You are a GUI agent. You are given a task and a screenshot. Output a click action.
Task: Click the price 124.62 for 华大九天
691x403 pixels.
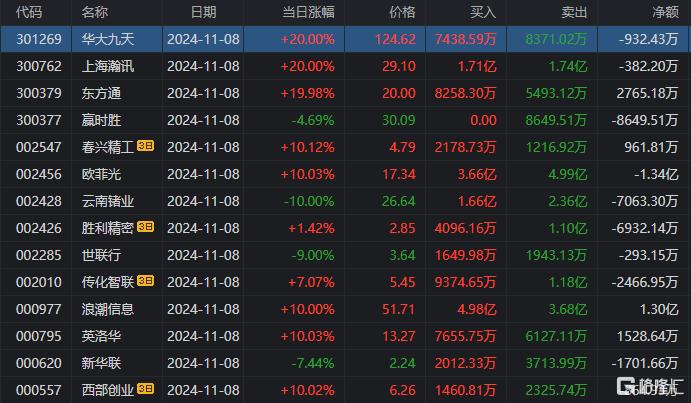tap(395, 39)
